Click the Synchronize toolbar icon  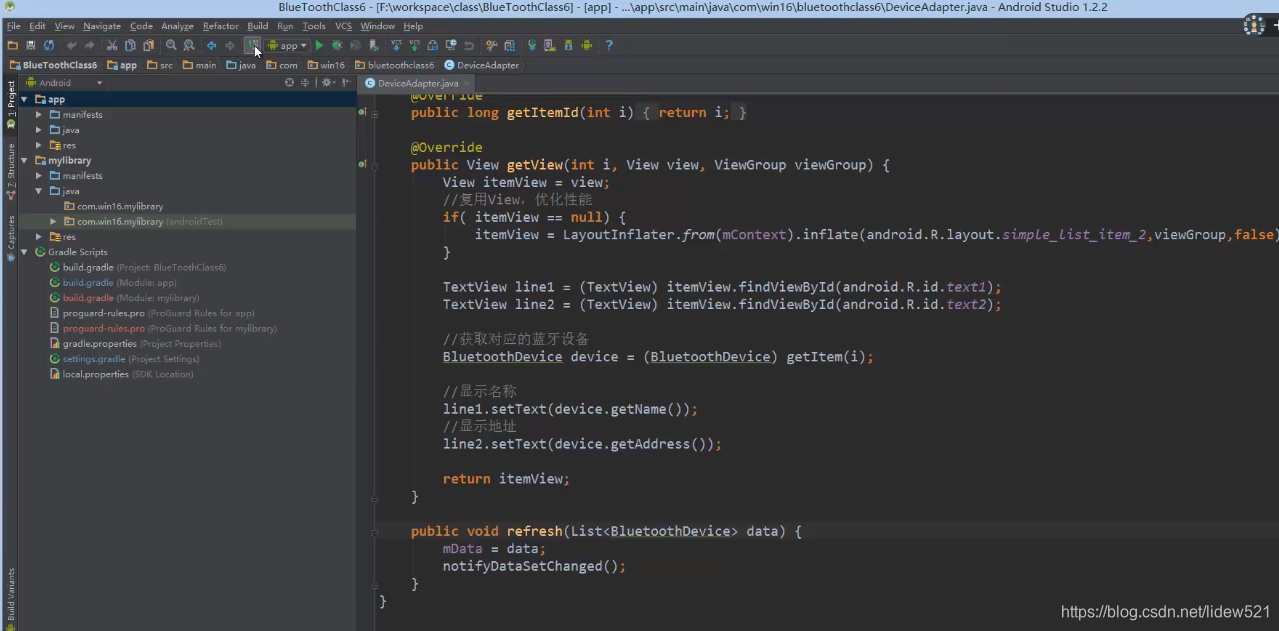point(48,45)
